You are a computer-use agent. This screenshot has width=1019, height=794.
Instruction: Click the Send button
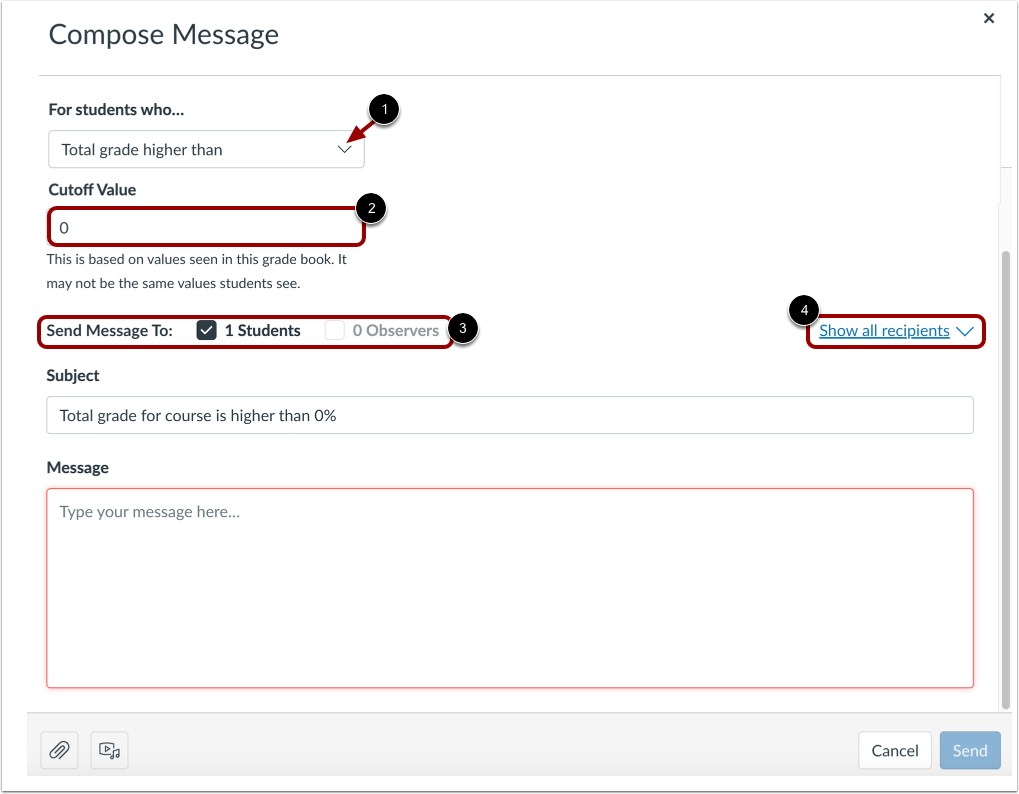coord(968,750)
